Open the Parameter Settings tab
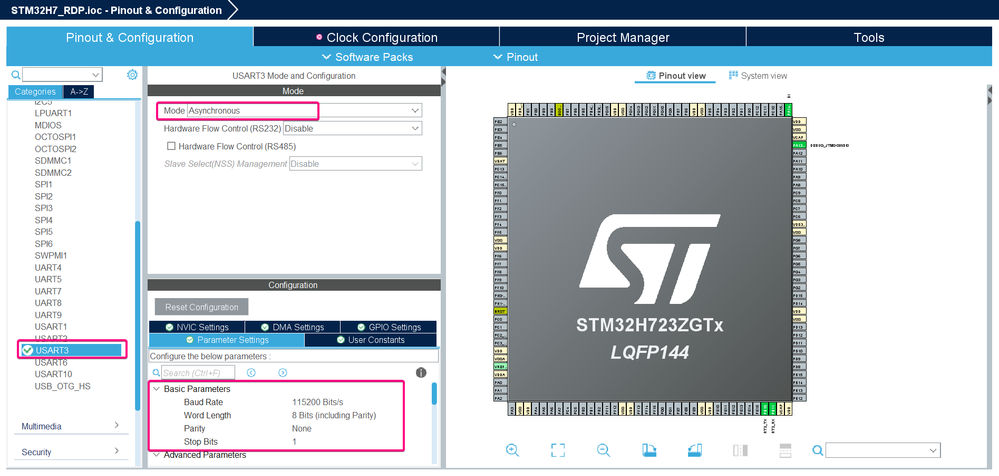 click(227, 340)
